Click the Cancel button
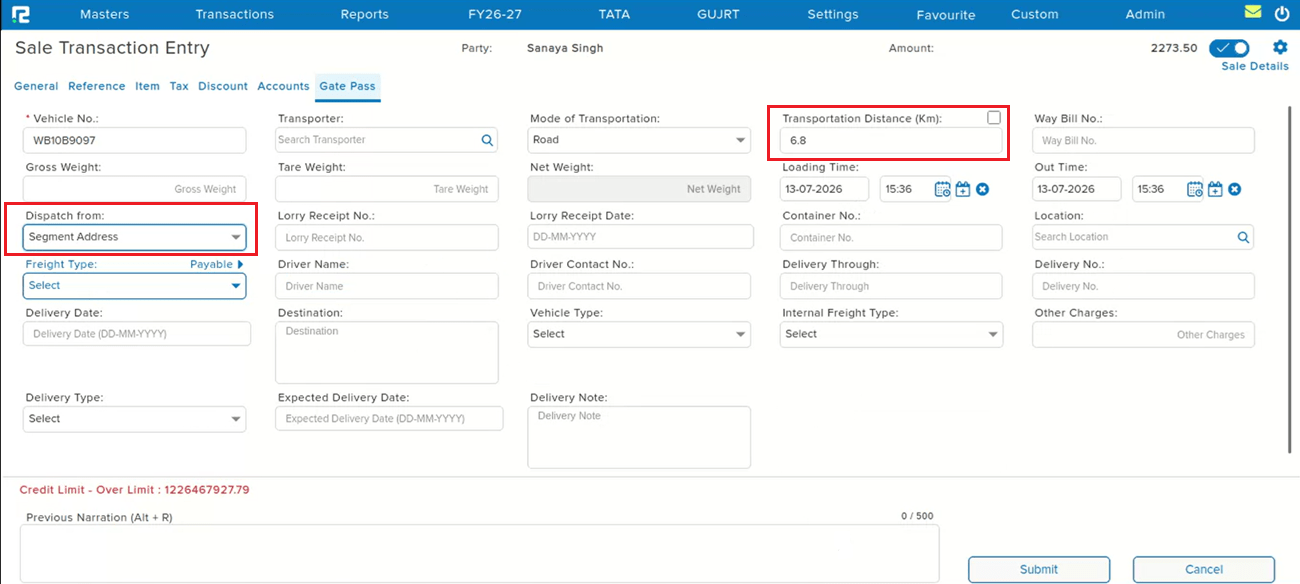The height and width of the screenshot is (584, 1300). (x=1204, y=569)
